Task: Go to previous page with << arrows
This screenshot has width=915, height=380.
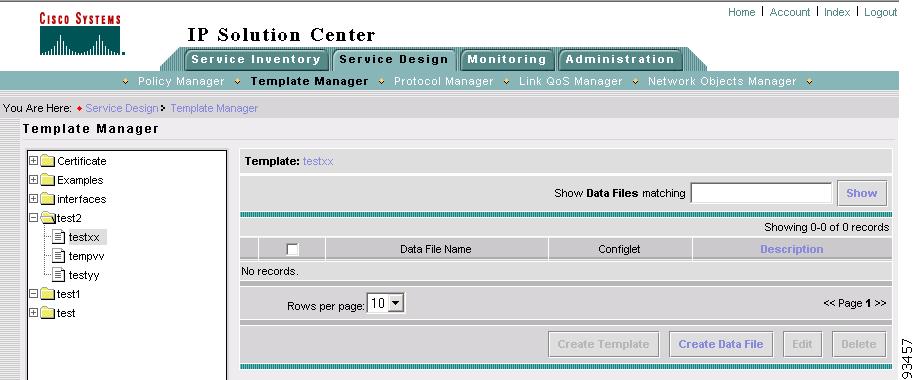Action: coord(829,303)
